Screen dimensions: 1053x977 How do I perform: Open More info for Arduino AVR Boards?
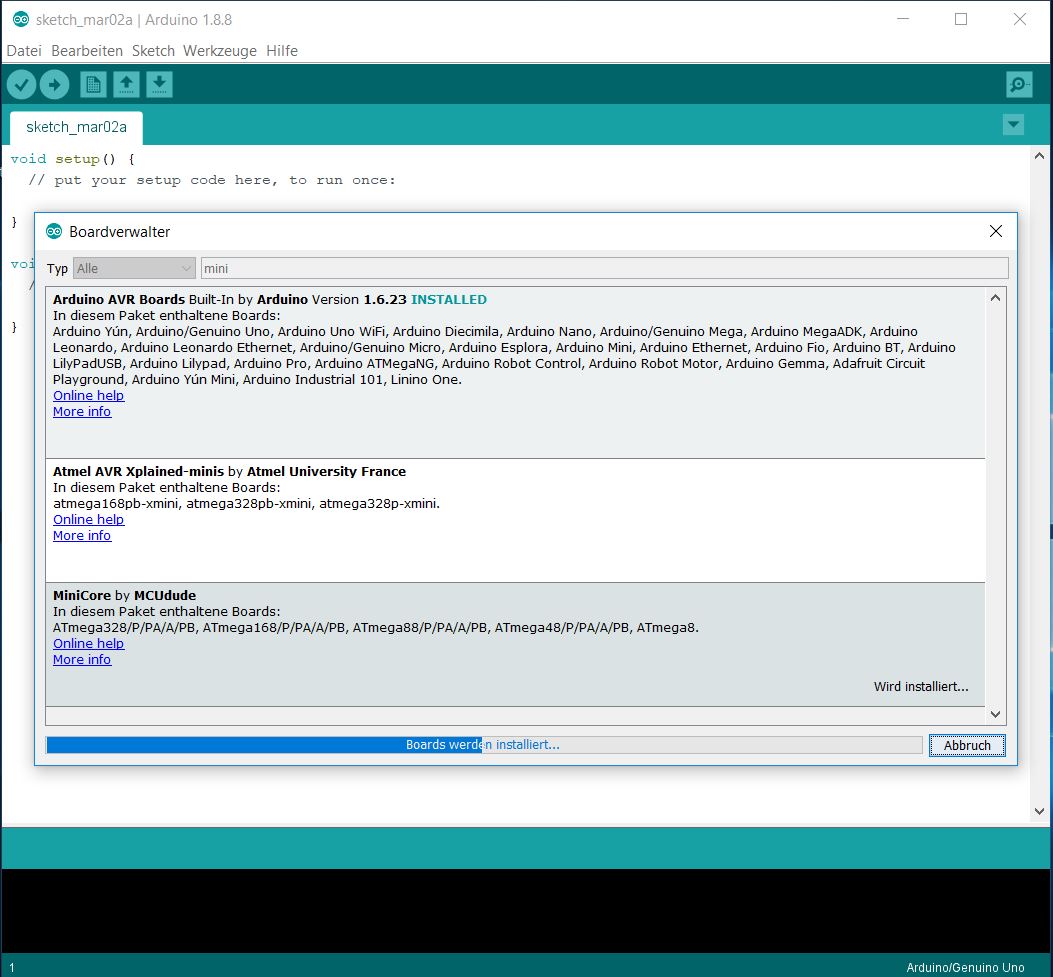[x=82, y=412]
